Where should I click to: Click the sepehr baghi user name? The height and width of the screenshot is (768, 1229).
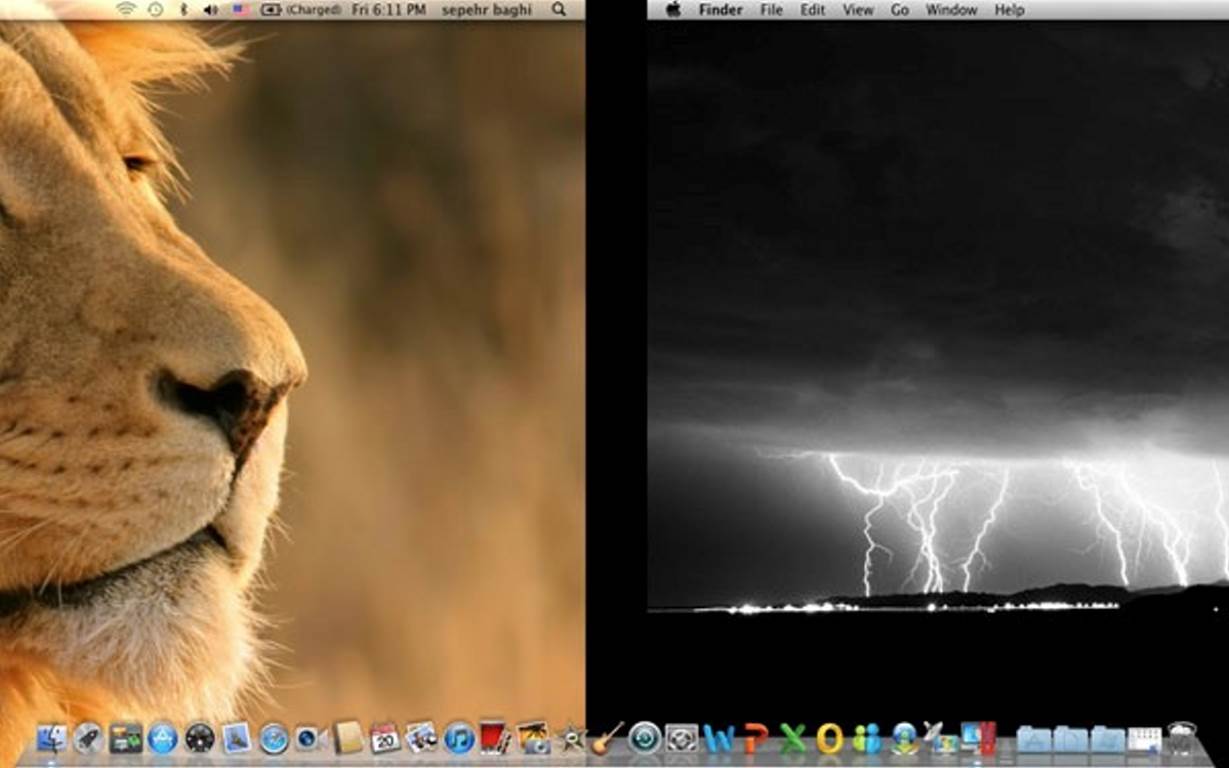pos(488,9)
